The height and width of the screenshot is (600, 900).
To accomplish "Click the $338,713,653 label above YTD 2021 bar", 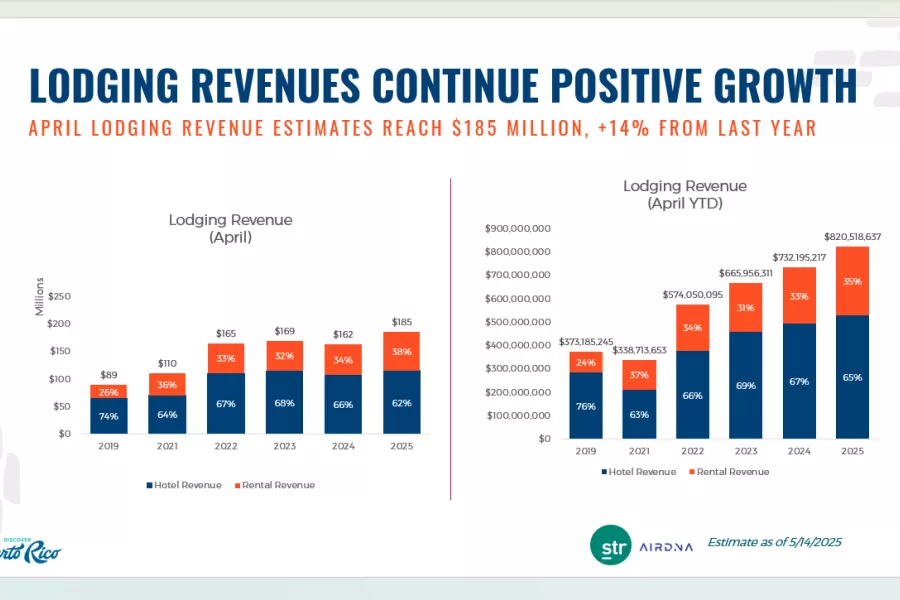I will 639,350.
